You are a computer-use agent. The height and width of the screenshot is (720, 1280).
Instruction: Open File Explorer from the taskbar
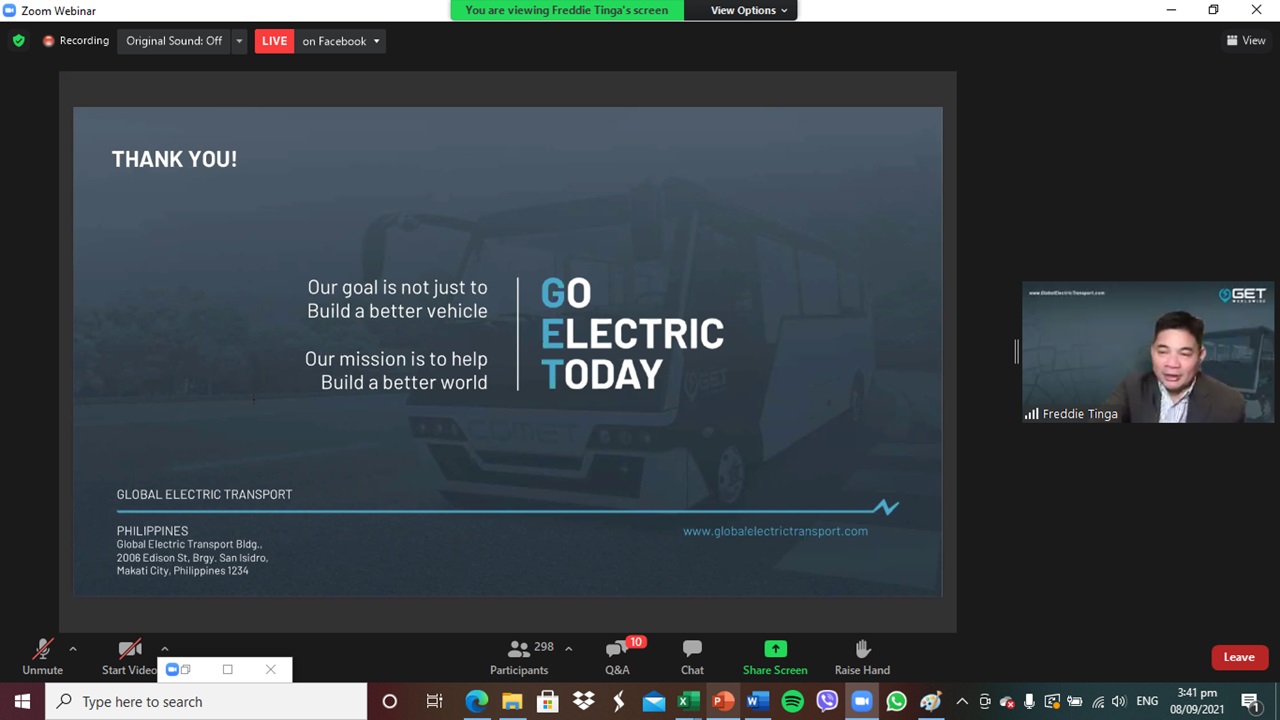click(512, 701)
